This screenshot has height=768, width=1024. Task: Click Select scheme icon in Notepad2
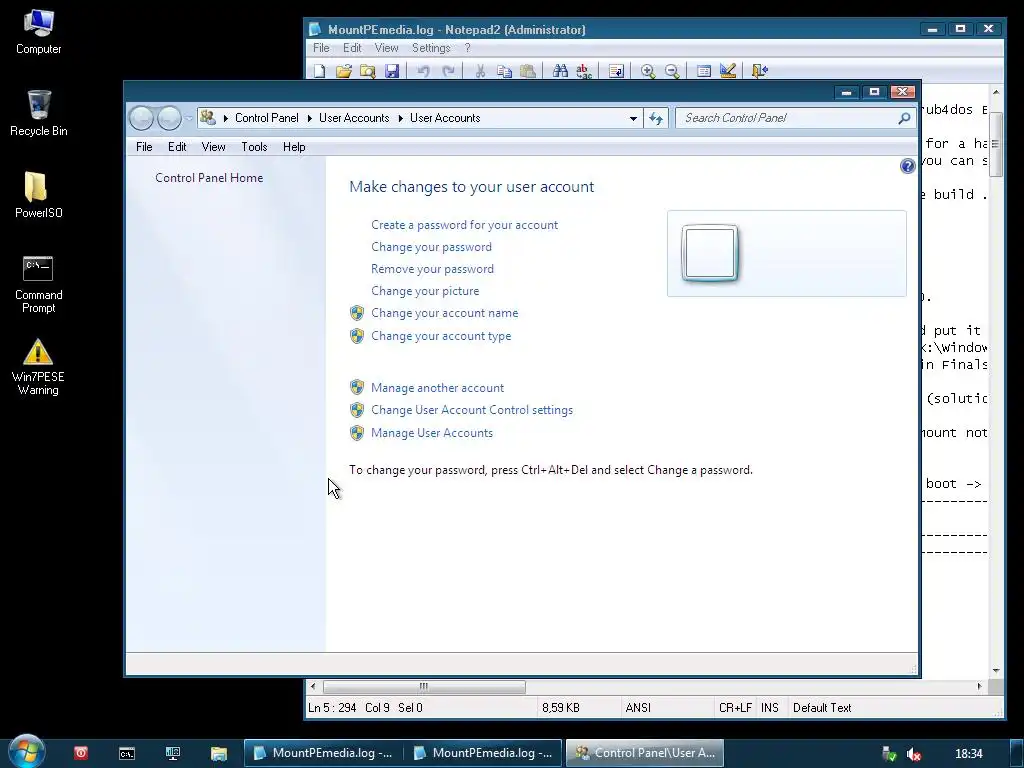click(x=704, y=71)
